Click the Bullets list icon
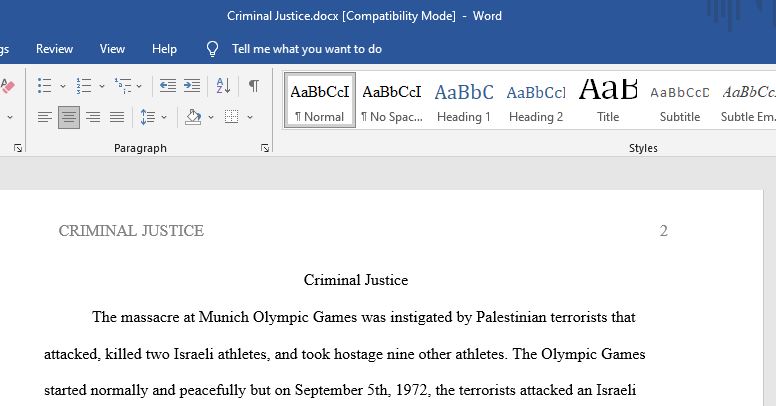This screenshot has height=406, width=776. click(x=45, y=86)
